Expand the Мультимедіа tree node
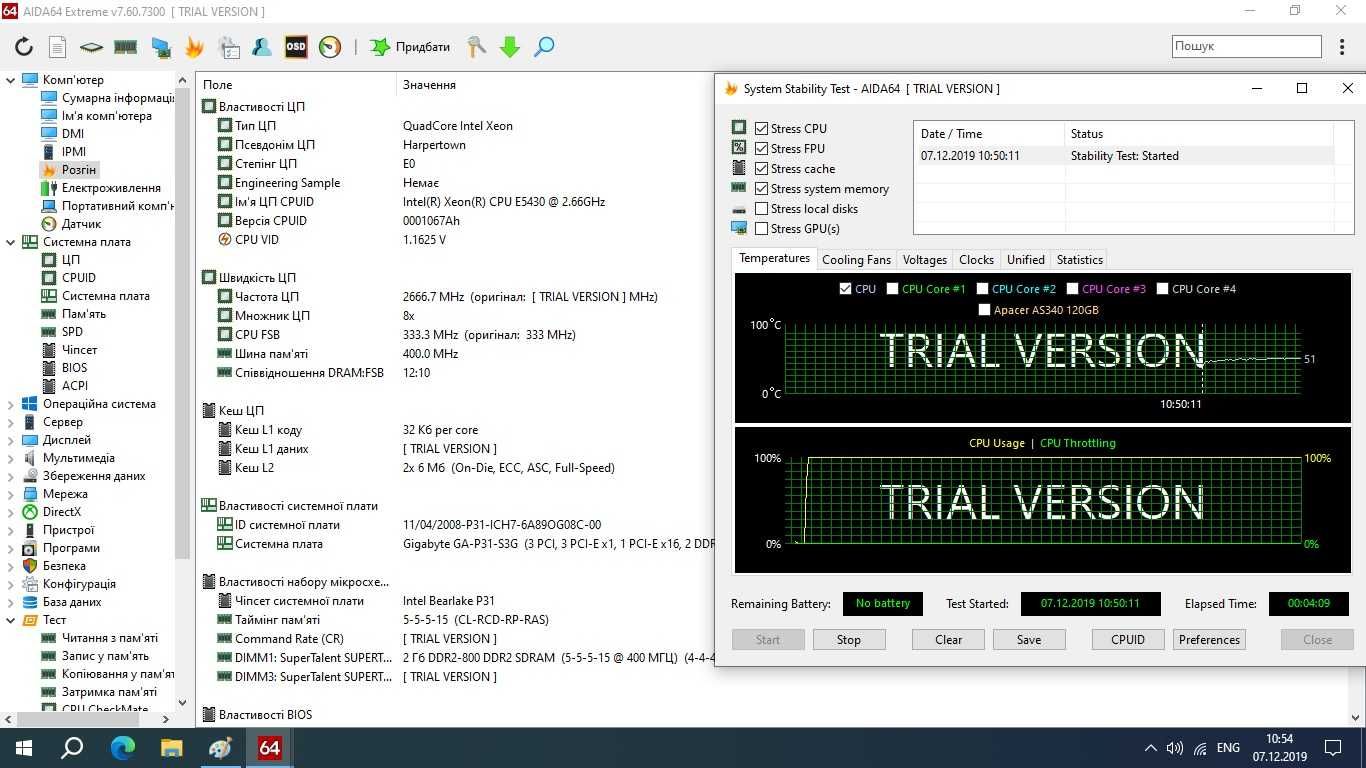1366x768 pixels. coord(11,458)
